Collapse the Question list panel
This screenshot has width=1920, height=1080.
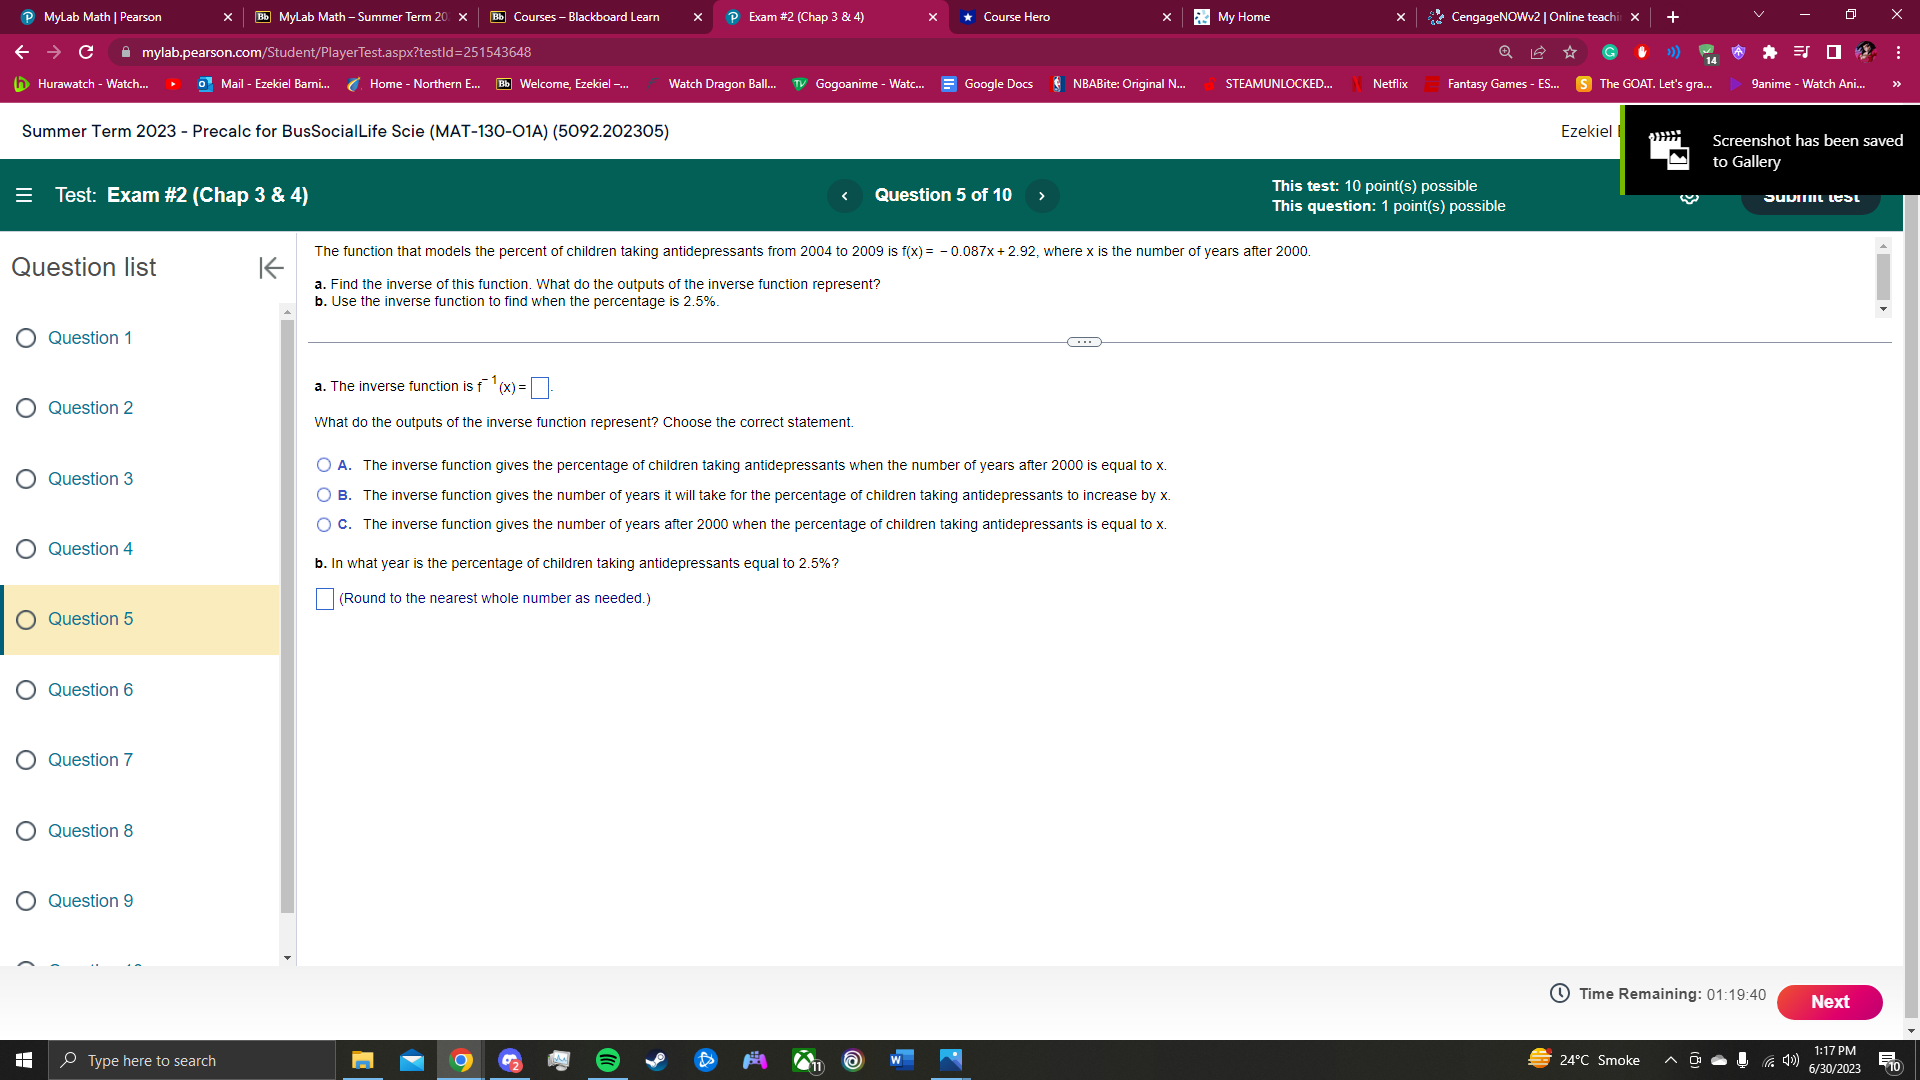tap(270, 268)
